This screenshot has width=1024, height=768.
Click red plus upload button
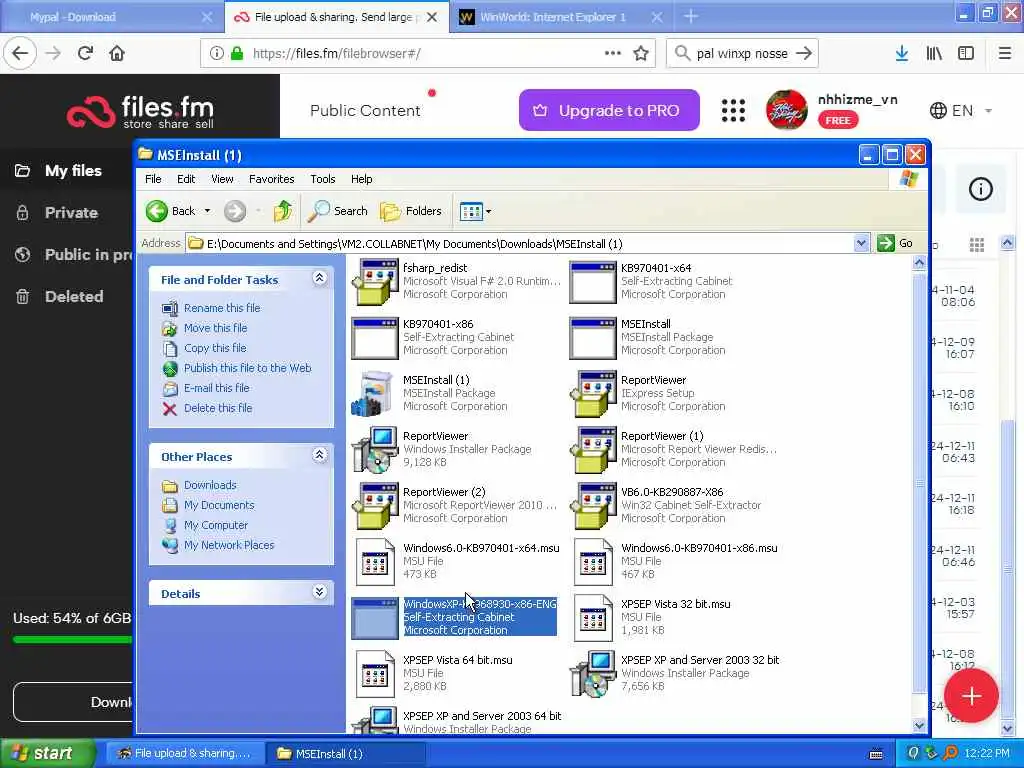[x=971, y=696]
